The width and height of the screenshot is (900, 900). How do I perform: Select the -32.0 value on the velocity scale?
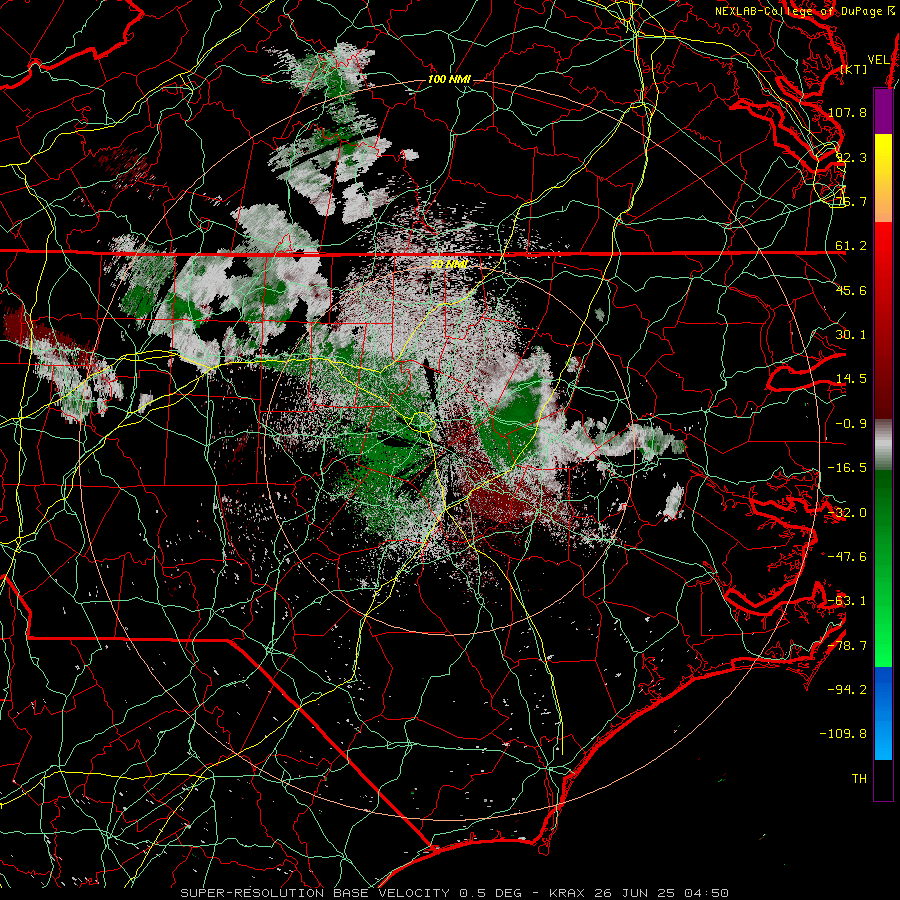(847, 513)
